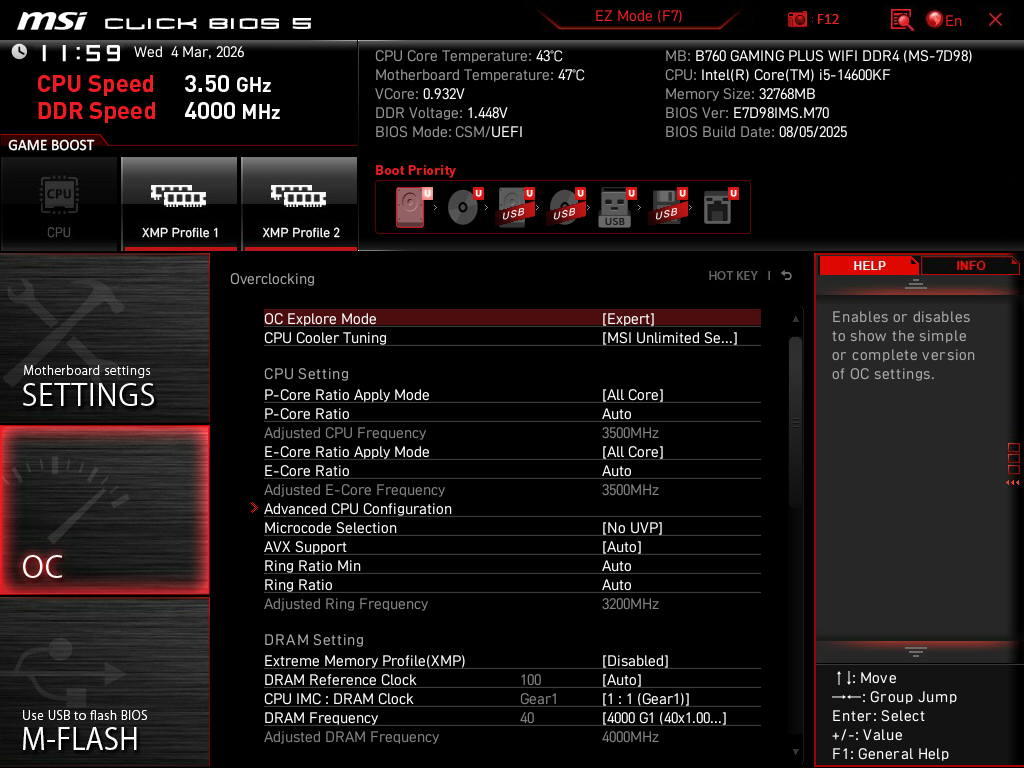Toggle XMP Profile 2
1024x768 pixels.
click(x=300, y=204)
